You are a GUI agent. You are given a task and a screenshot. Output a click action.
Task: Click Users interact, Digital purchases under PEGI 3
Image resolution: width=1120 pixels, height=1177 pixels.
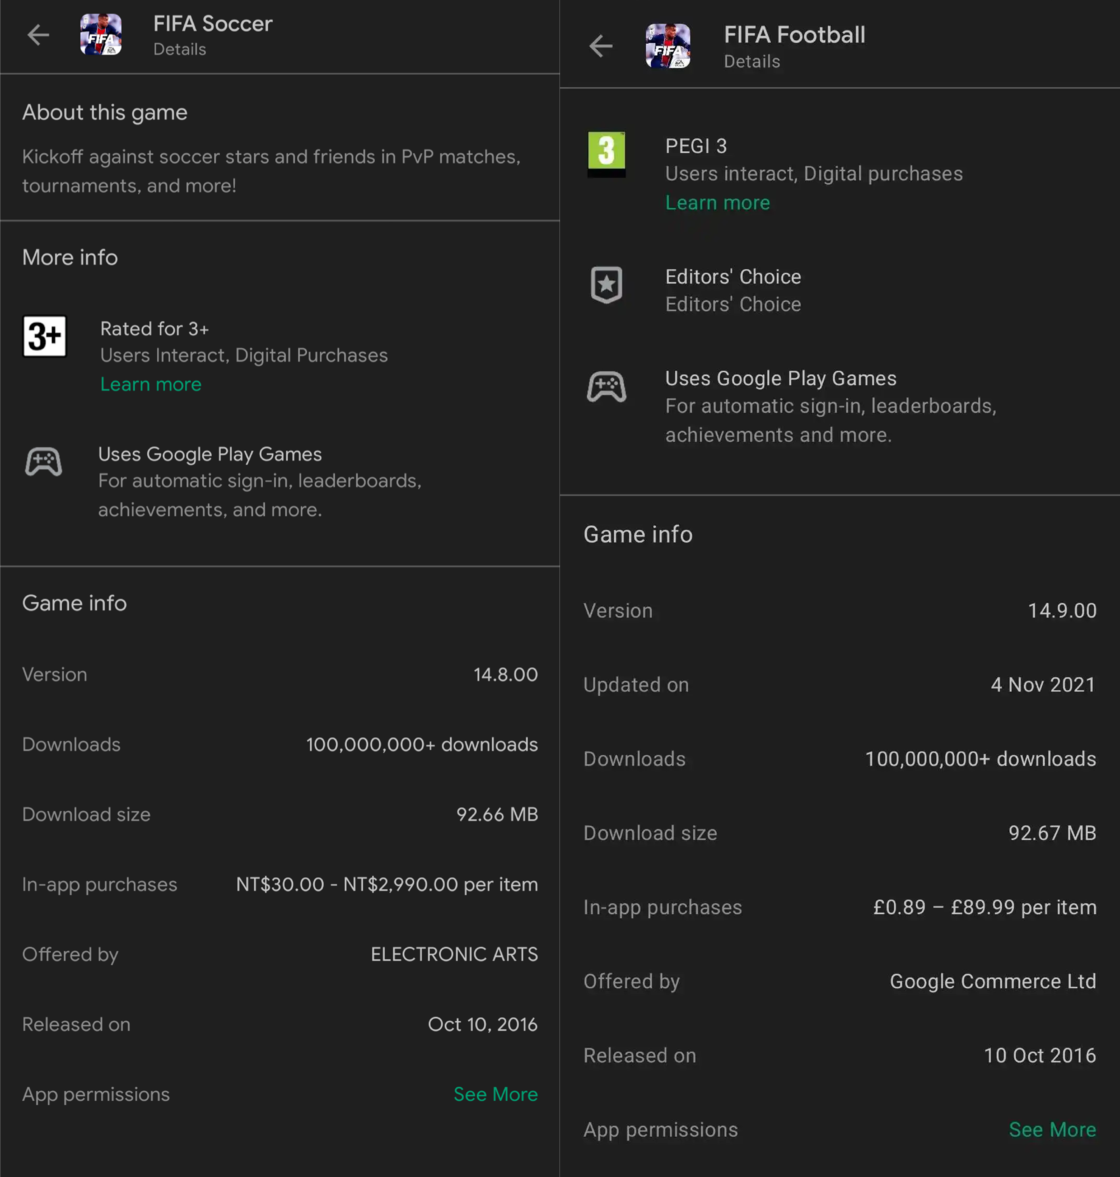point(814,173)
